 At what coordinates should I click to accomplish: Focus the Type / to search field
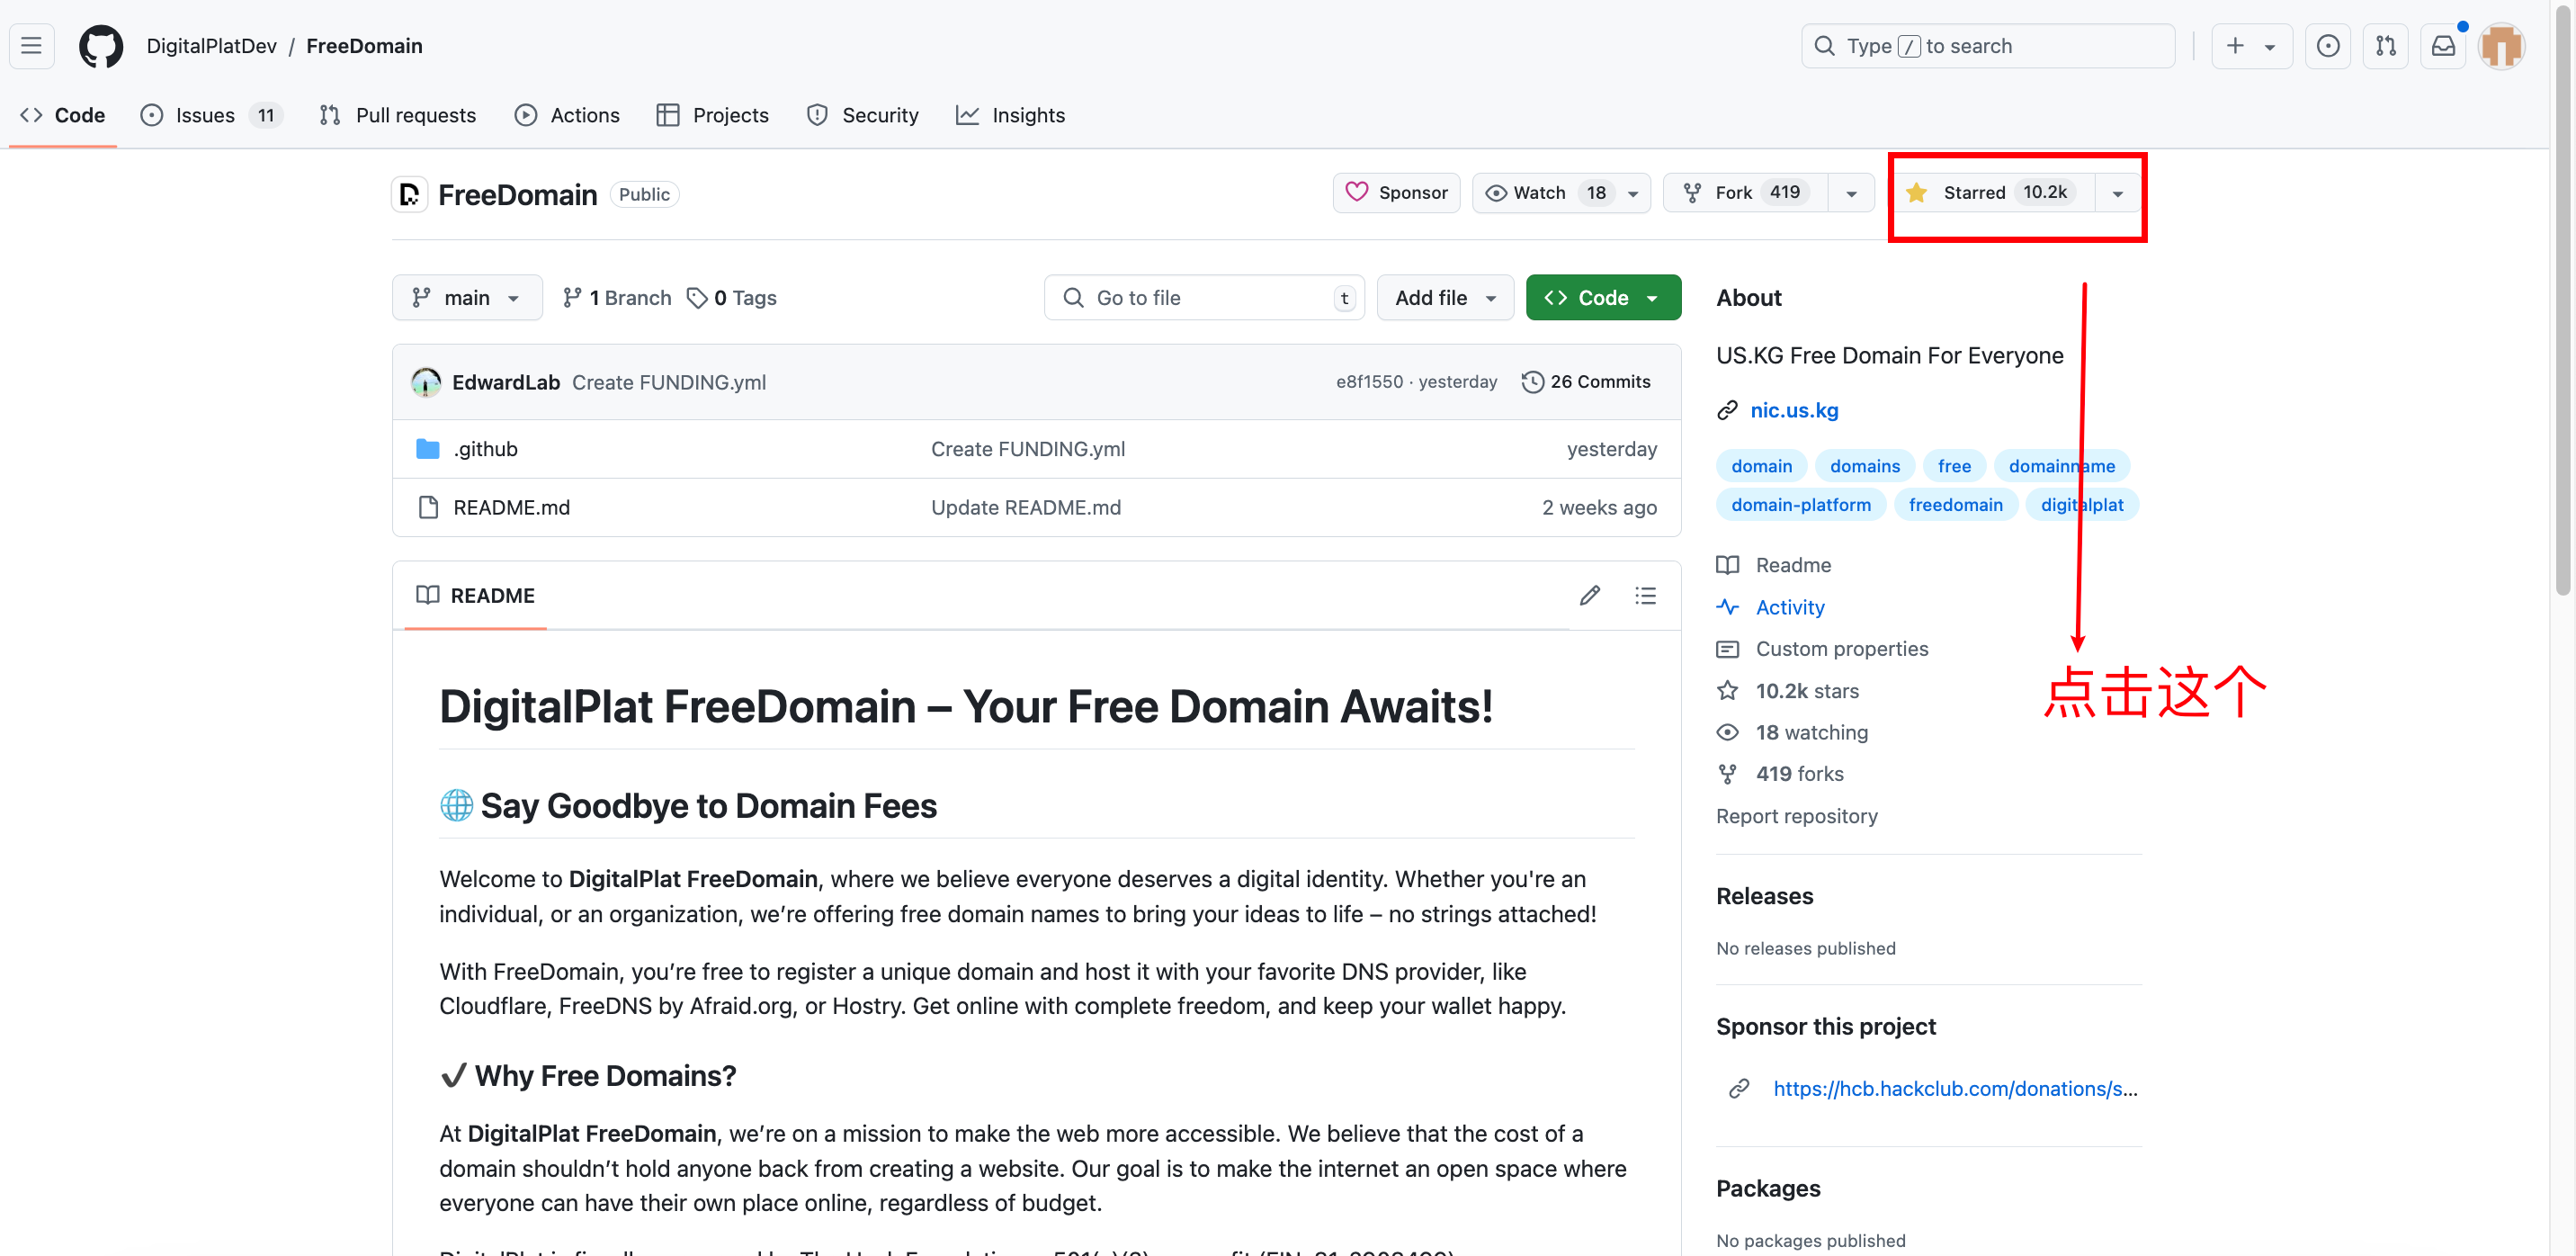[x=1988, y=46]
